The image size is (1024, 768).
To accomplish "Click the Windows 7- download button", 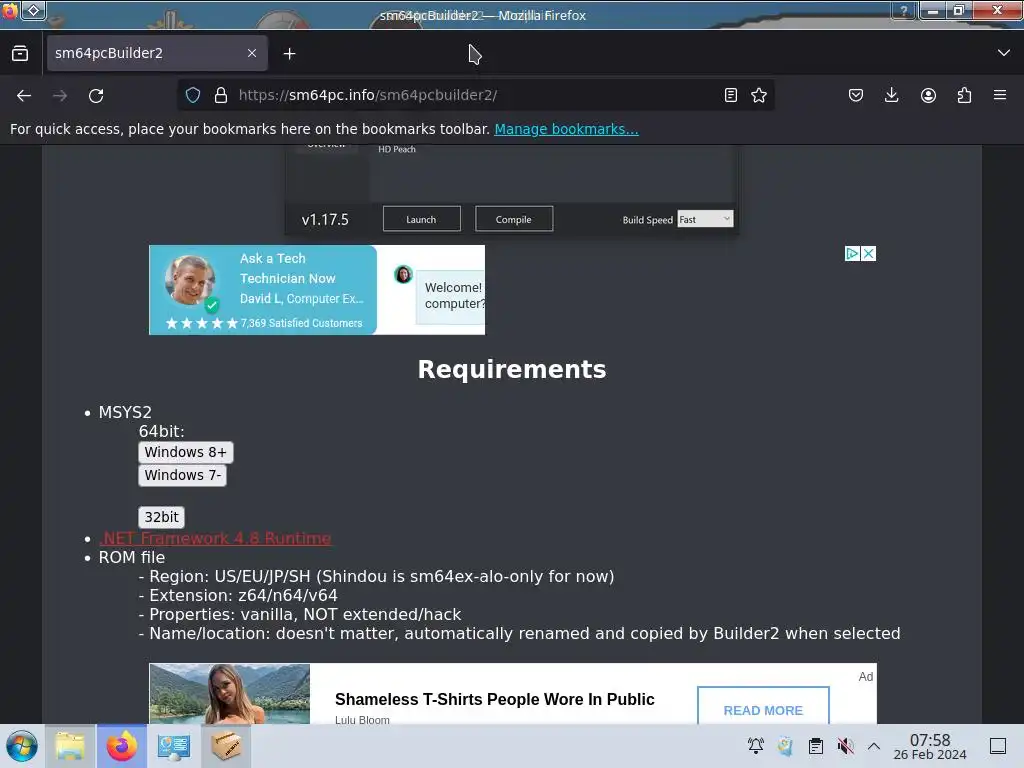I will [182, 475].
